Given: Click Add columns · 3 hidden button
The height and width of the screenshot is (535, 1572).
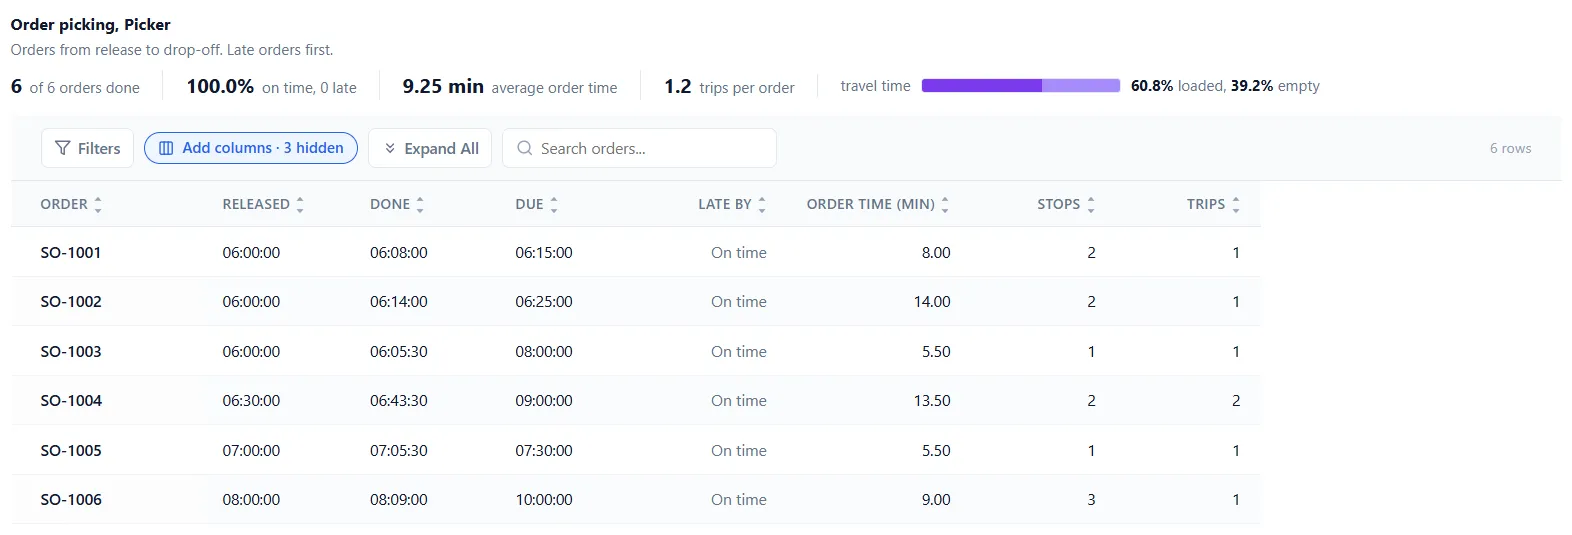Looking at the screenshot, I should [x=251, y=148].
